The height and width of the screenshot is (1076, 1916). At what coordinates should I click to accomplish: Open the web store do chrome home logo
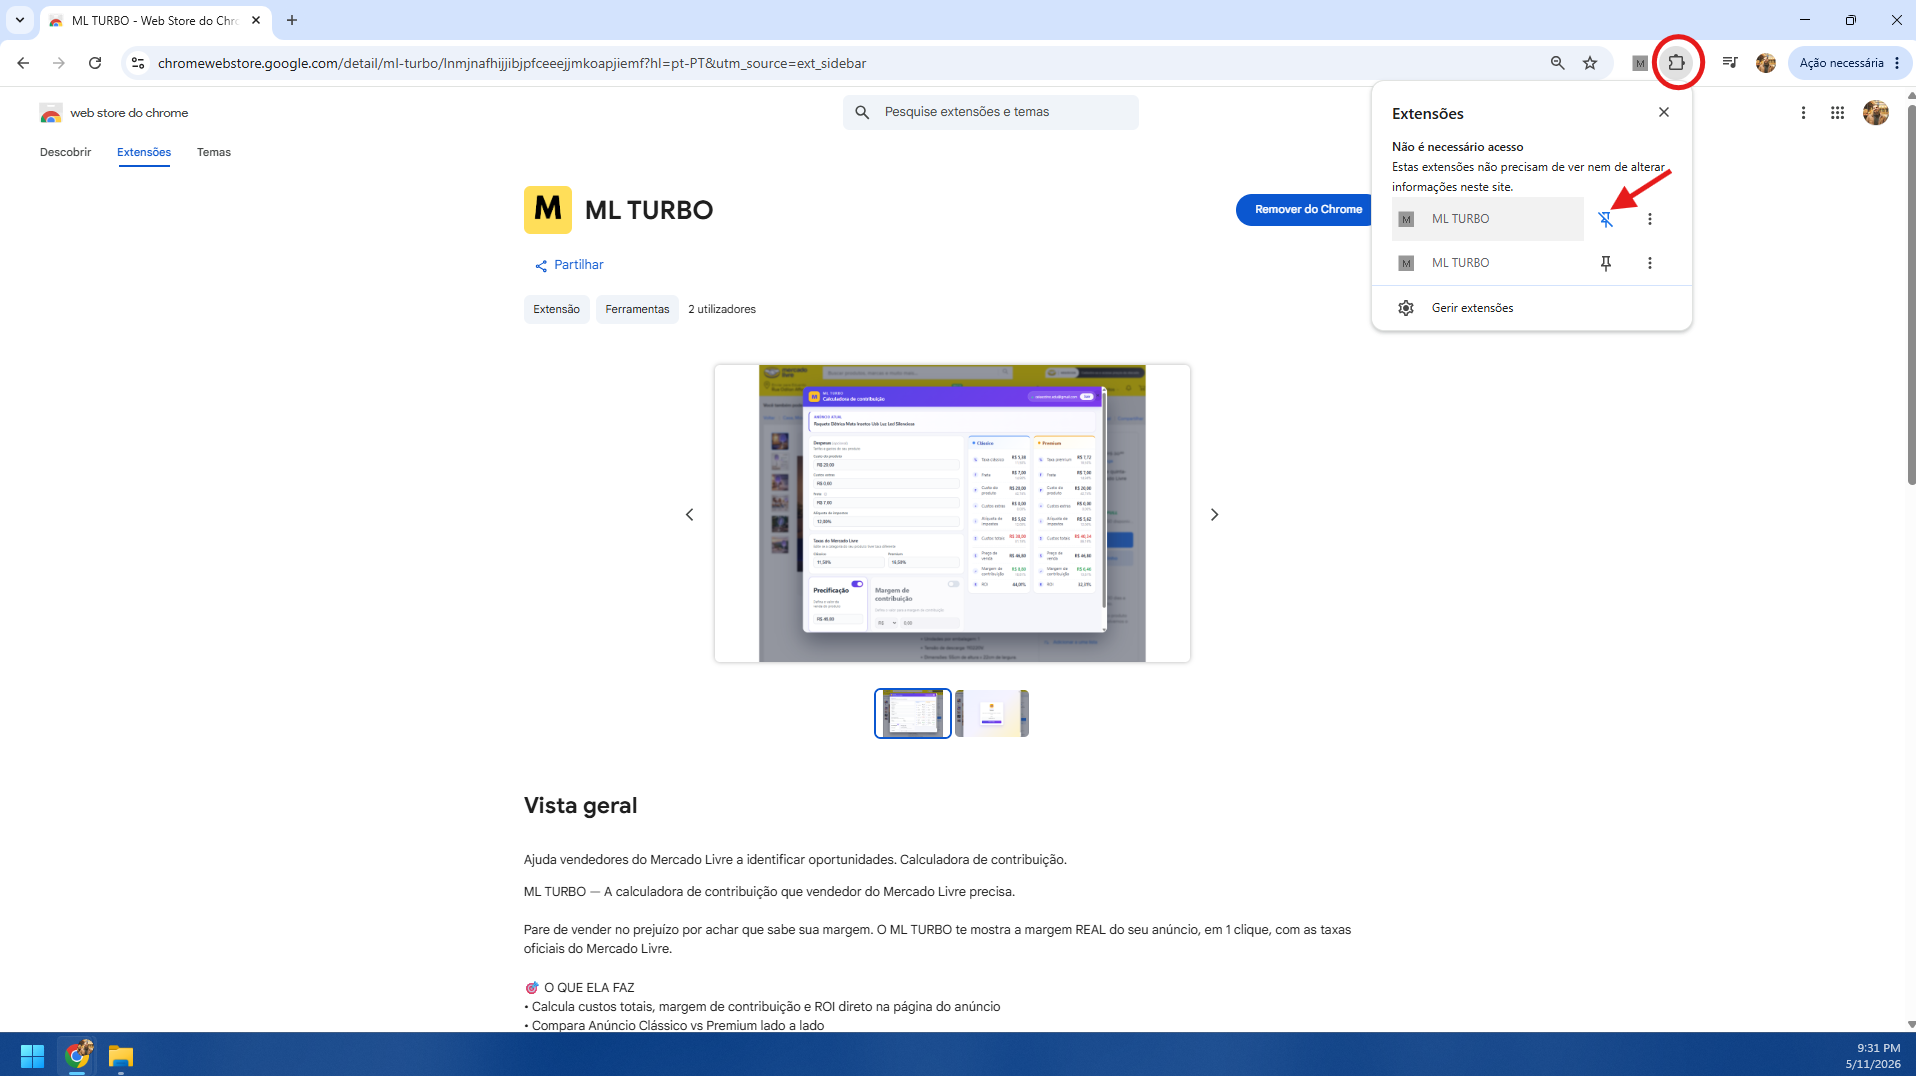click(x=113, y=113)
